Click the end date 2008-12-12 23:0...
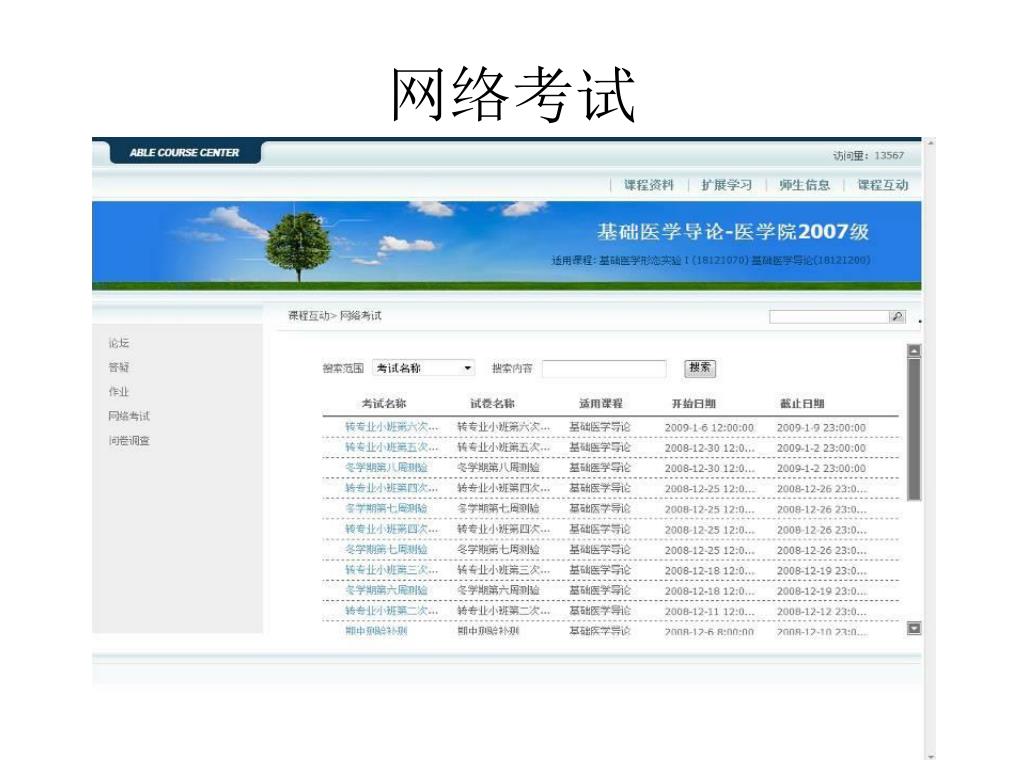1024x768 pixels. [822, 611]
